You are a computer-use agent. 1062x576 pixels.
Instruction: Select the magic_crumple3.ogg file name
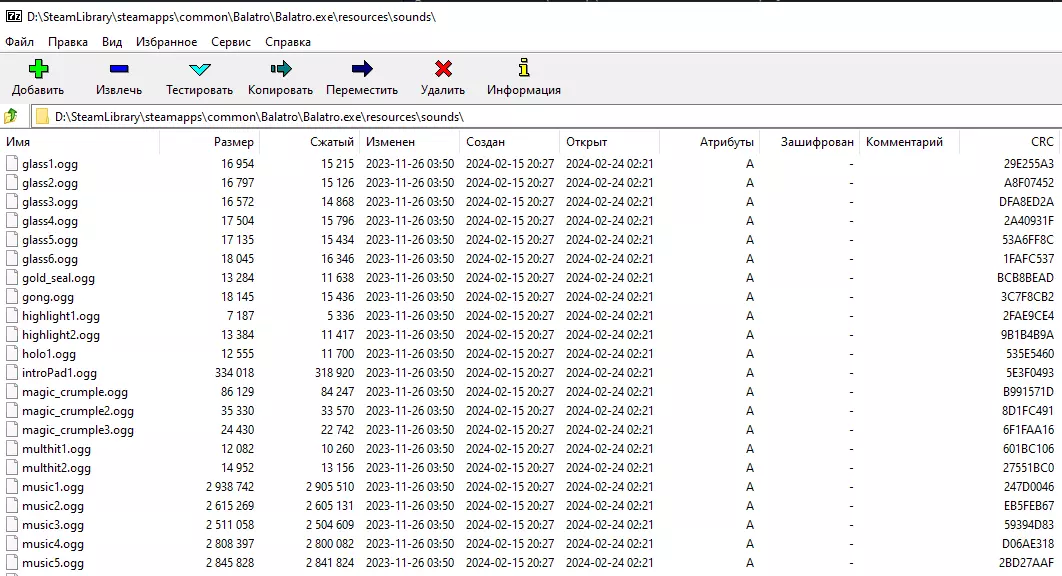78,430
